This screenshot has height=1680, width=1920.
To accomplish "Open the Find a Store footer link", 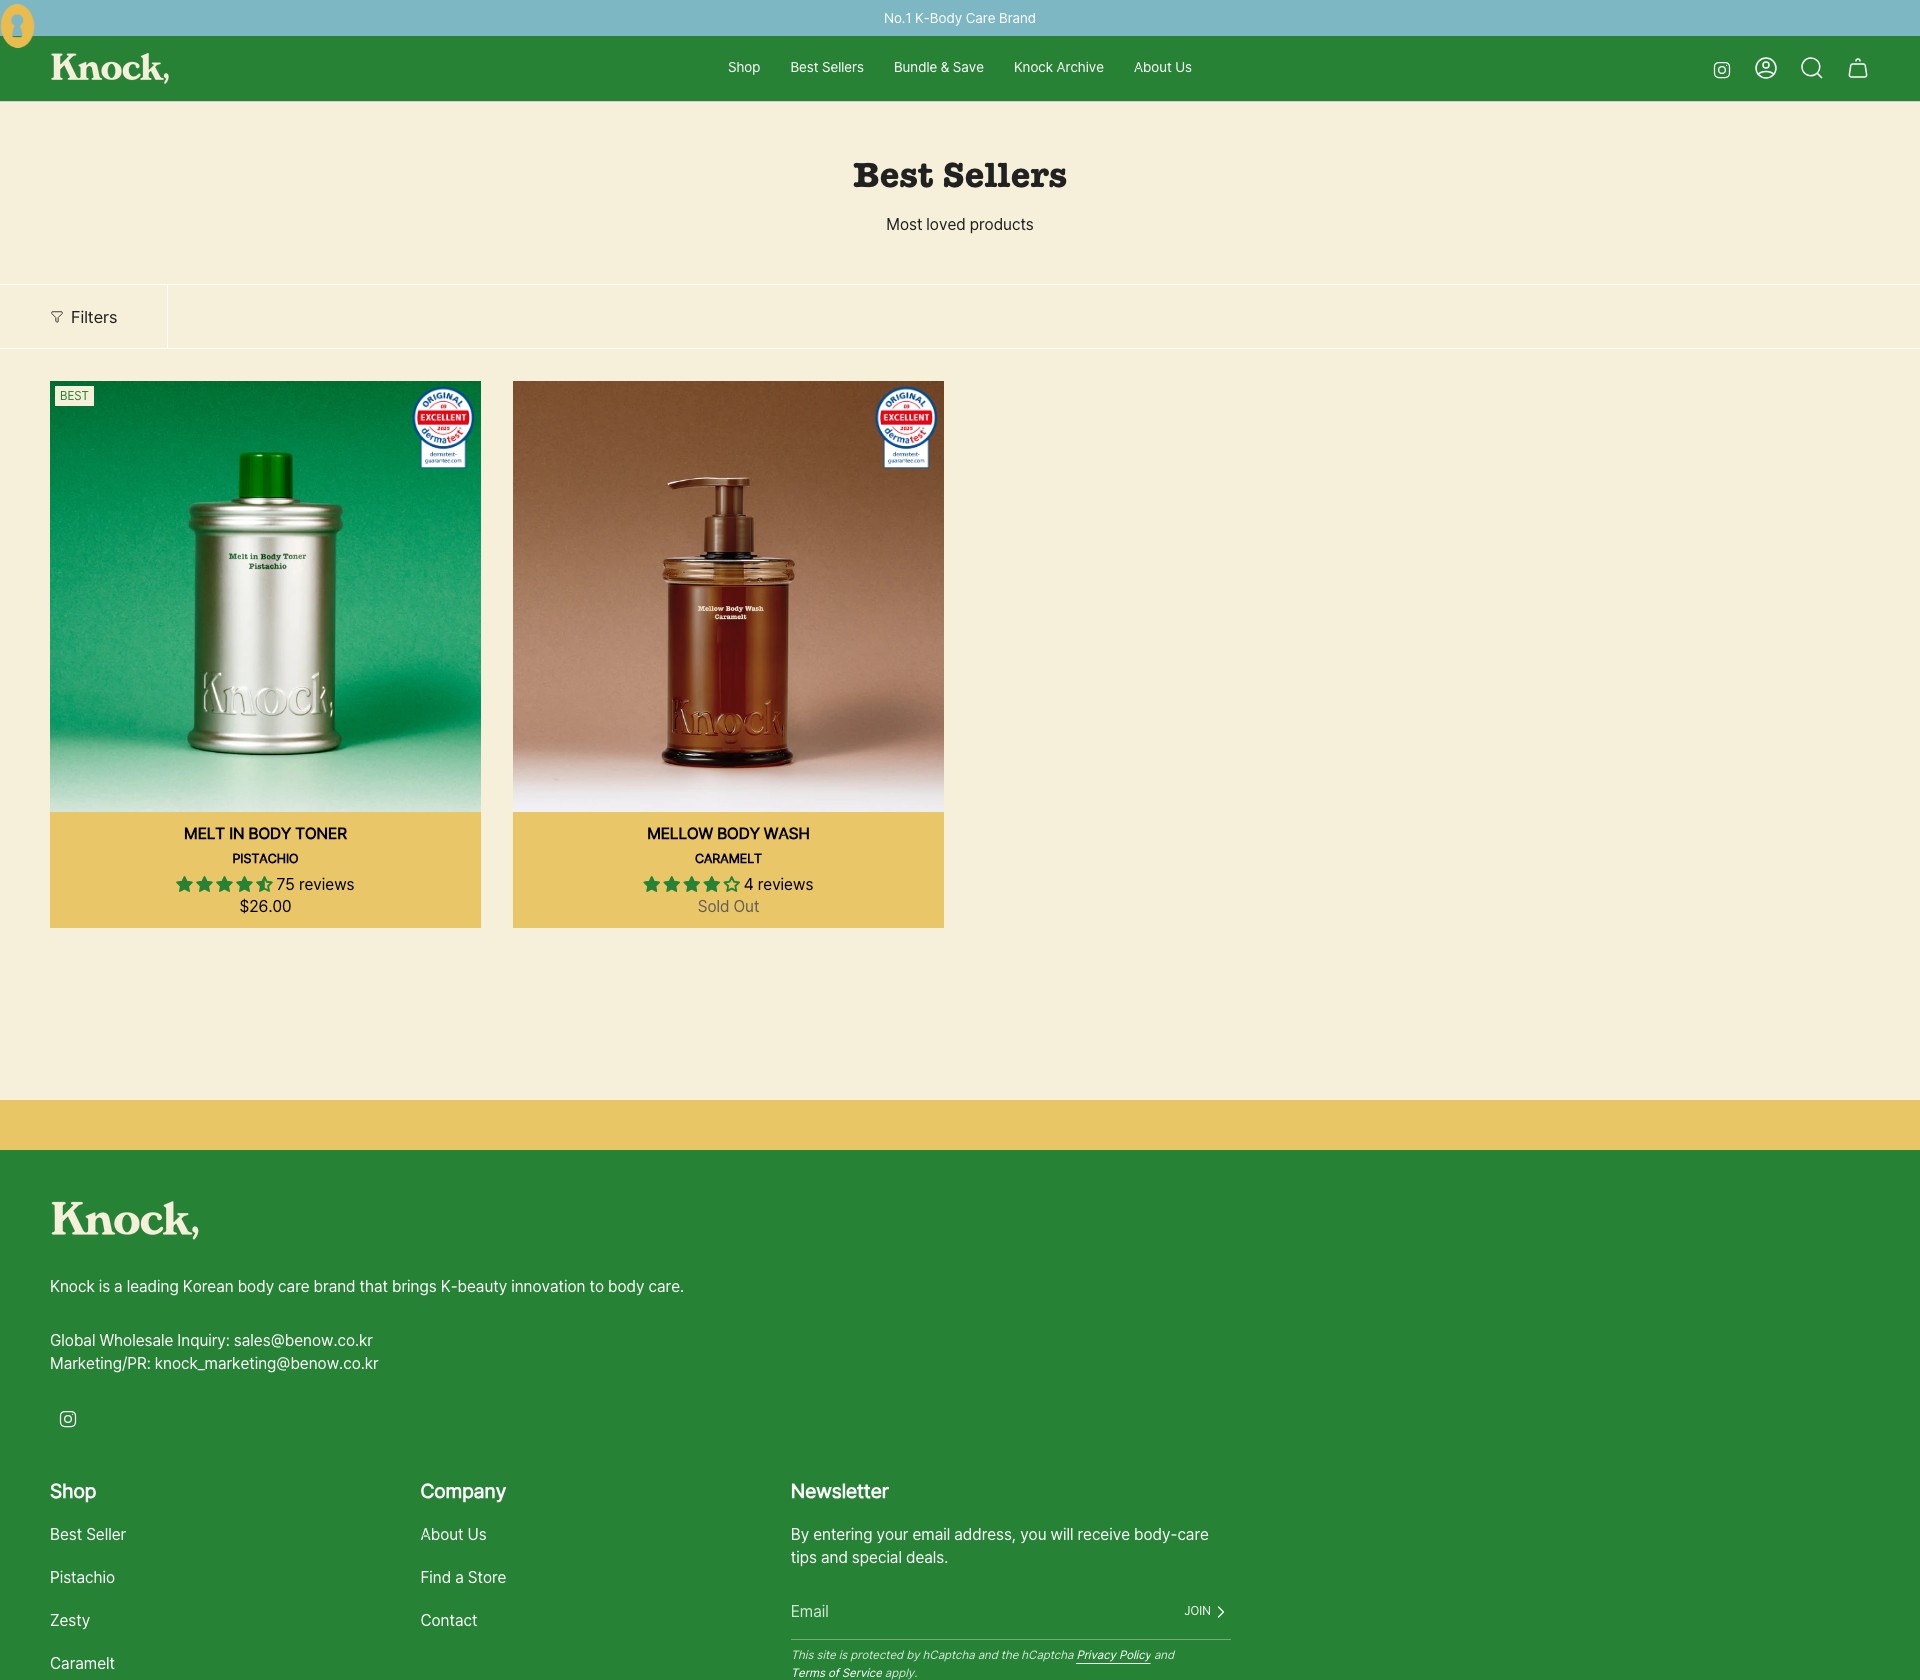I will click(463, 1577).
